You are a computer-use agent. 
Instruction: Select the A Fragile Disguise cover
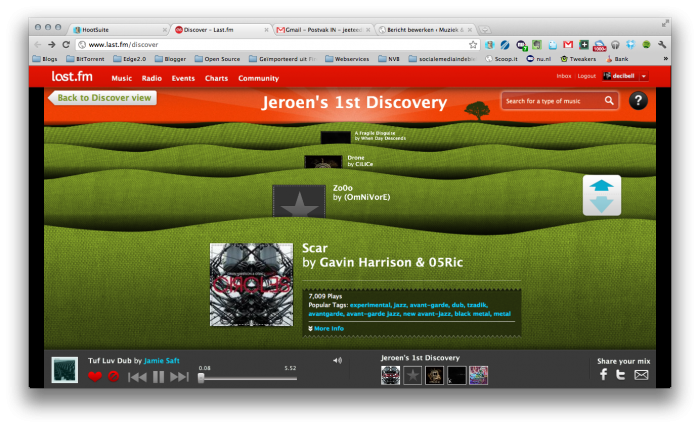(335, 137)
